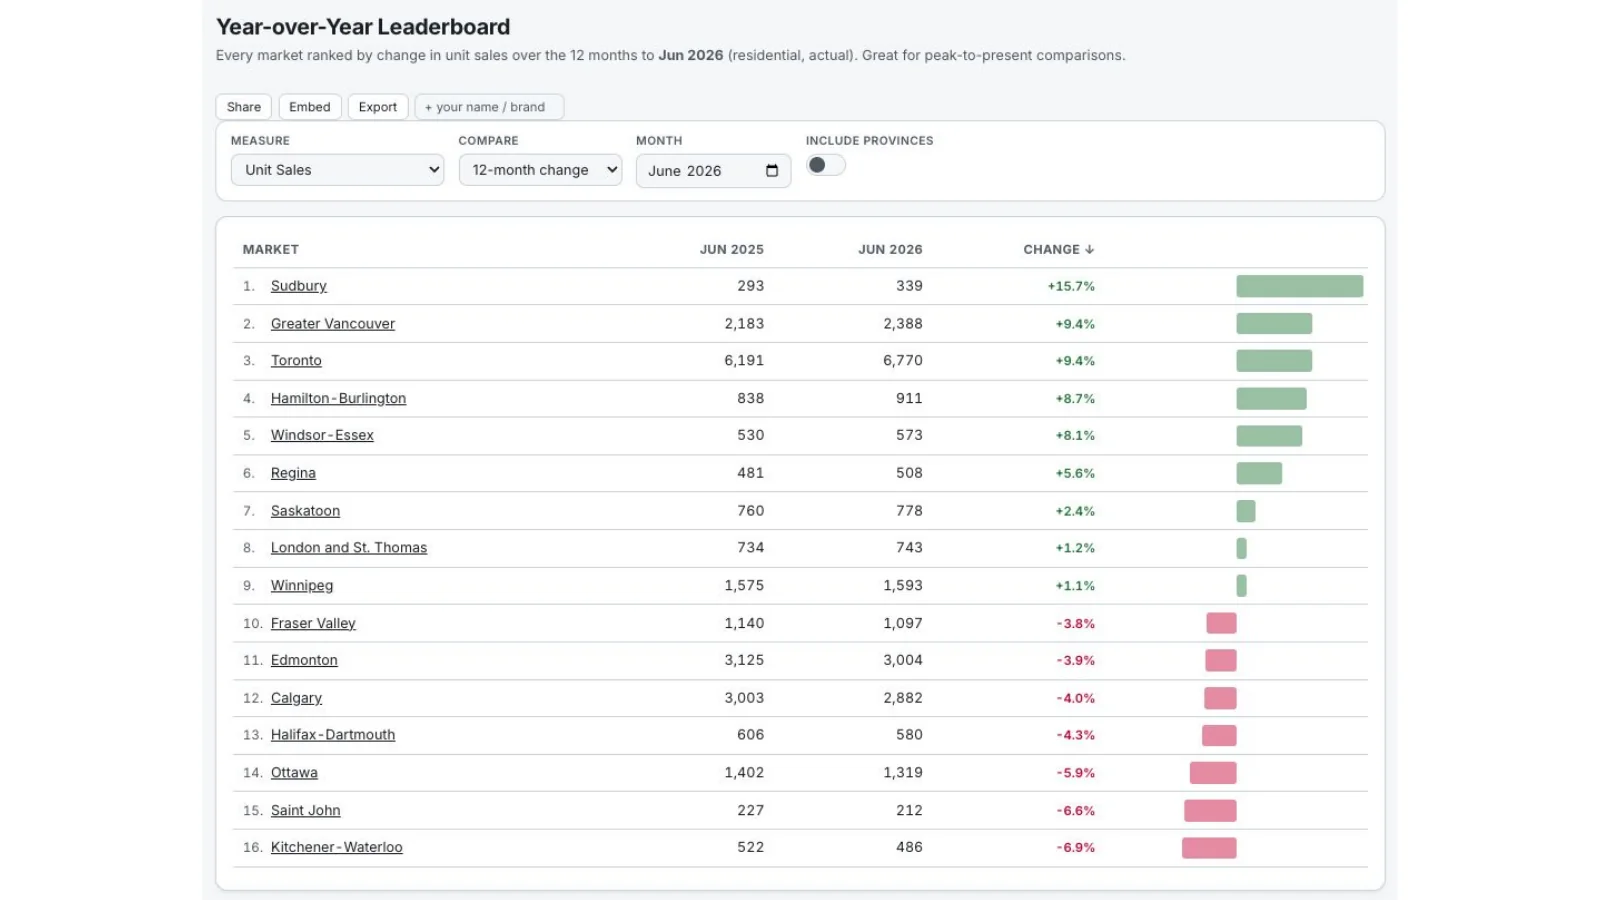Open the Ottawa market link
This screenshot has height=900, width=1600.
click(x=294, y=773)
